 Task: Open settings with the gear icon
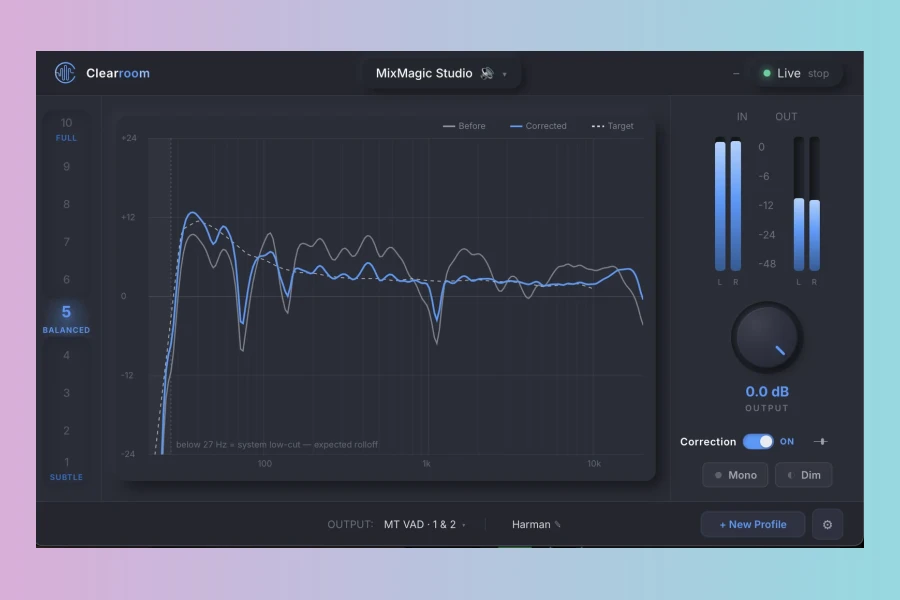827,524
